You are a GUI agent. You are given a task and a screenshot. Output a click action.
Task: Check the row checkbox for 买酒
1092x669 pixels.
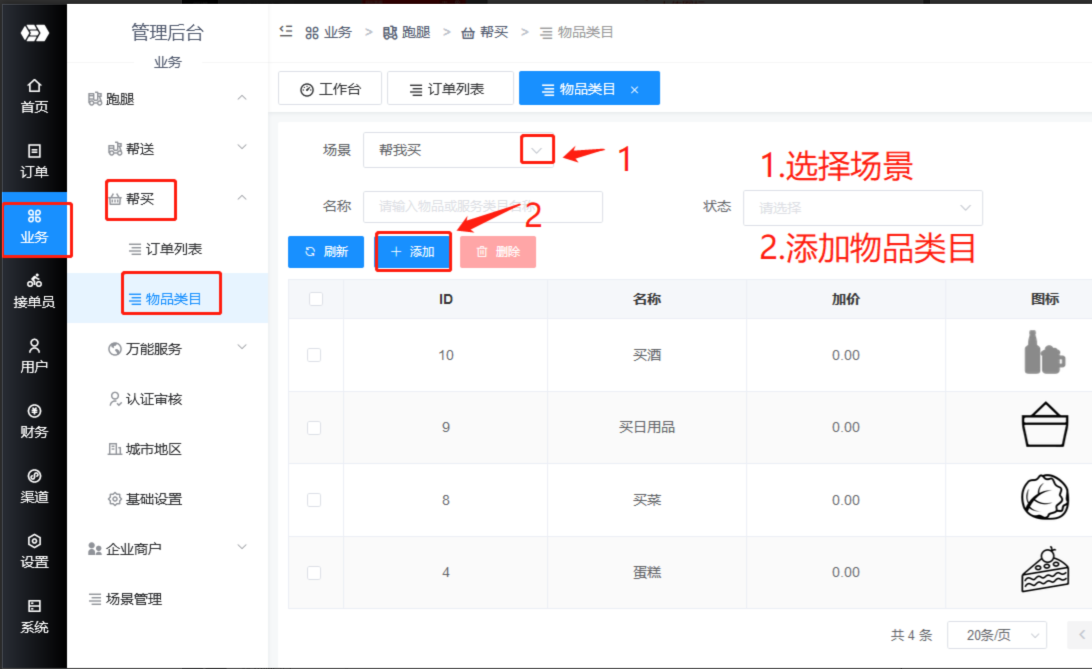(x=314, y=355)
